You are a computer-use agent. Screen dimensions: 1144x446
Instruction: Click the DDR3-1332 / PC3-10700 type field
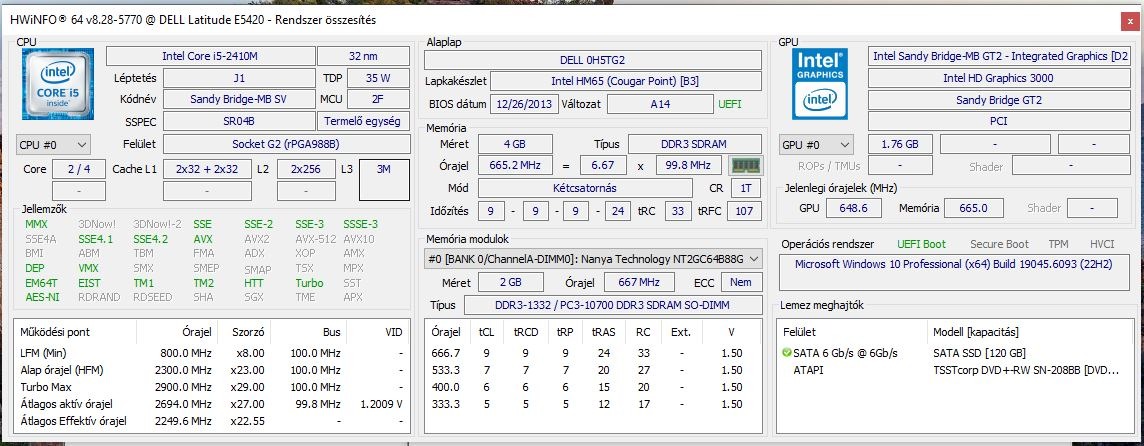click(613, 304)
